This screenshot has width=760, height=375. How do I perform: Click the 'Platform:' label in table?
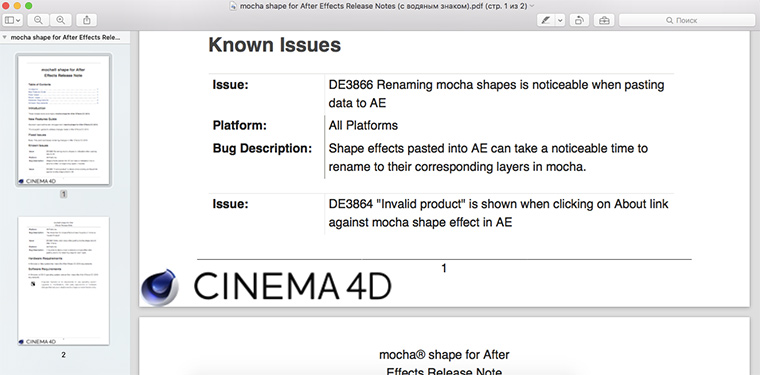(239, 125)
